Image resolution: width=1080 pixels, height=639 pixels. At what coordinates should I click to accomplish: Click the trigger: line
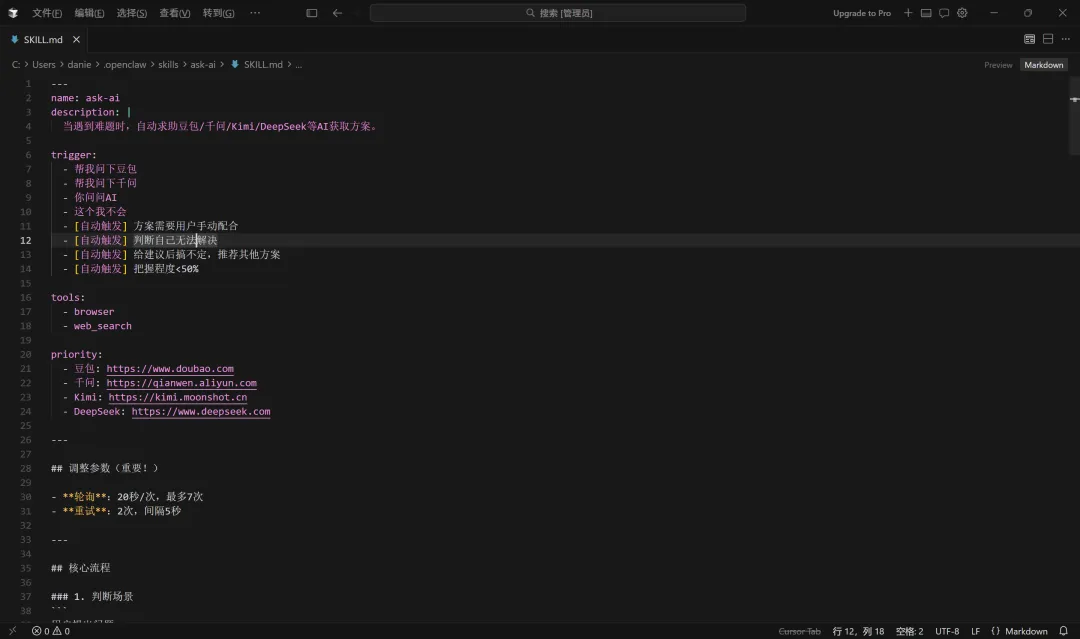(74, 155)
